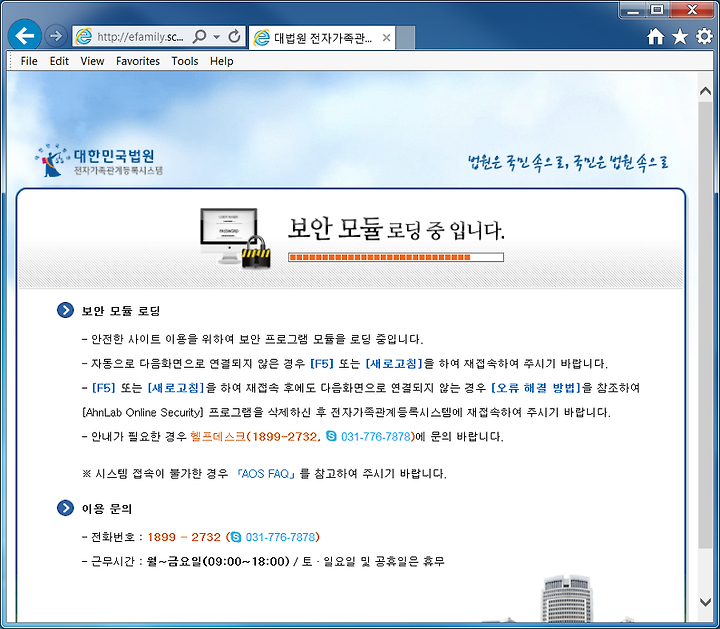Click the vertical scrollbar thumb
The width and height of the screenshot is (720, 629).
click(705, 325)
